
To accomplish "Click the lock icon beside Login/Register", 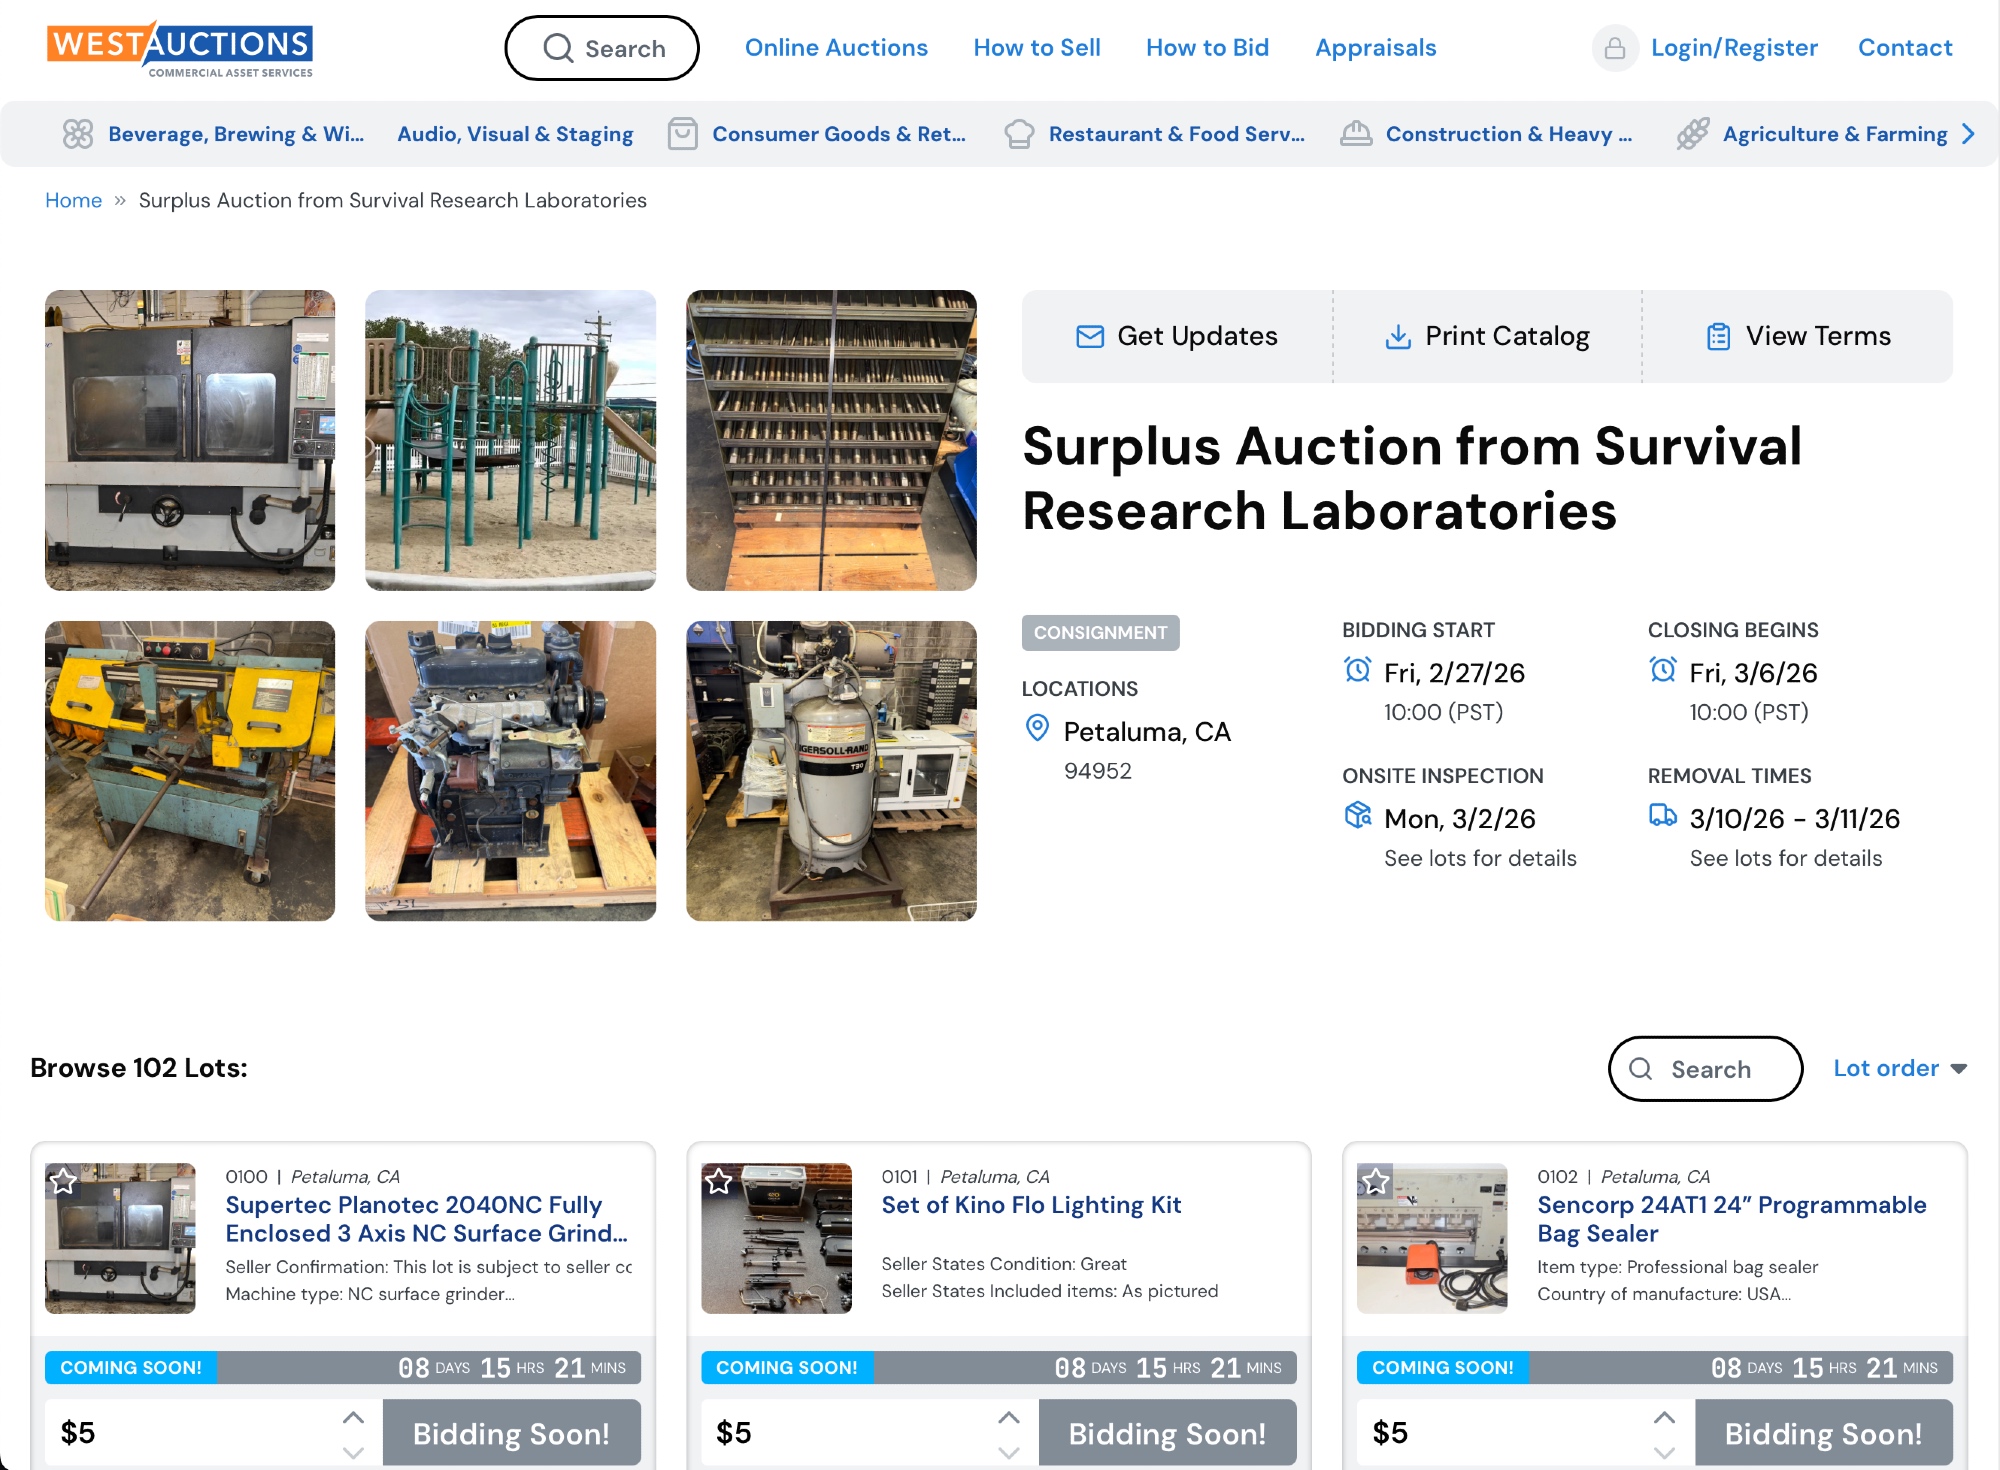I will click(x=1614, y=48).
